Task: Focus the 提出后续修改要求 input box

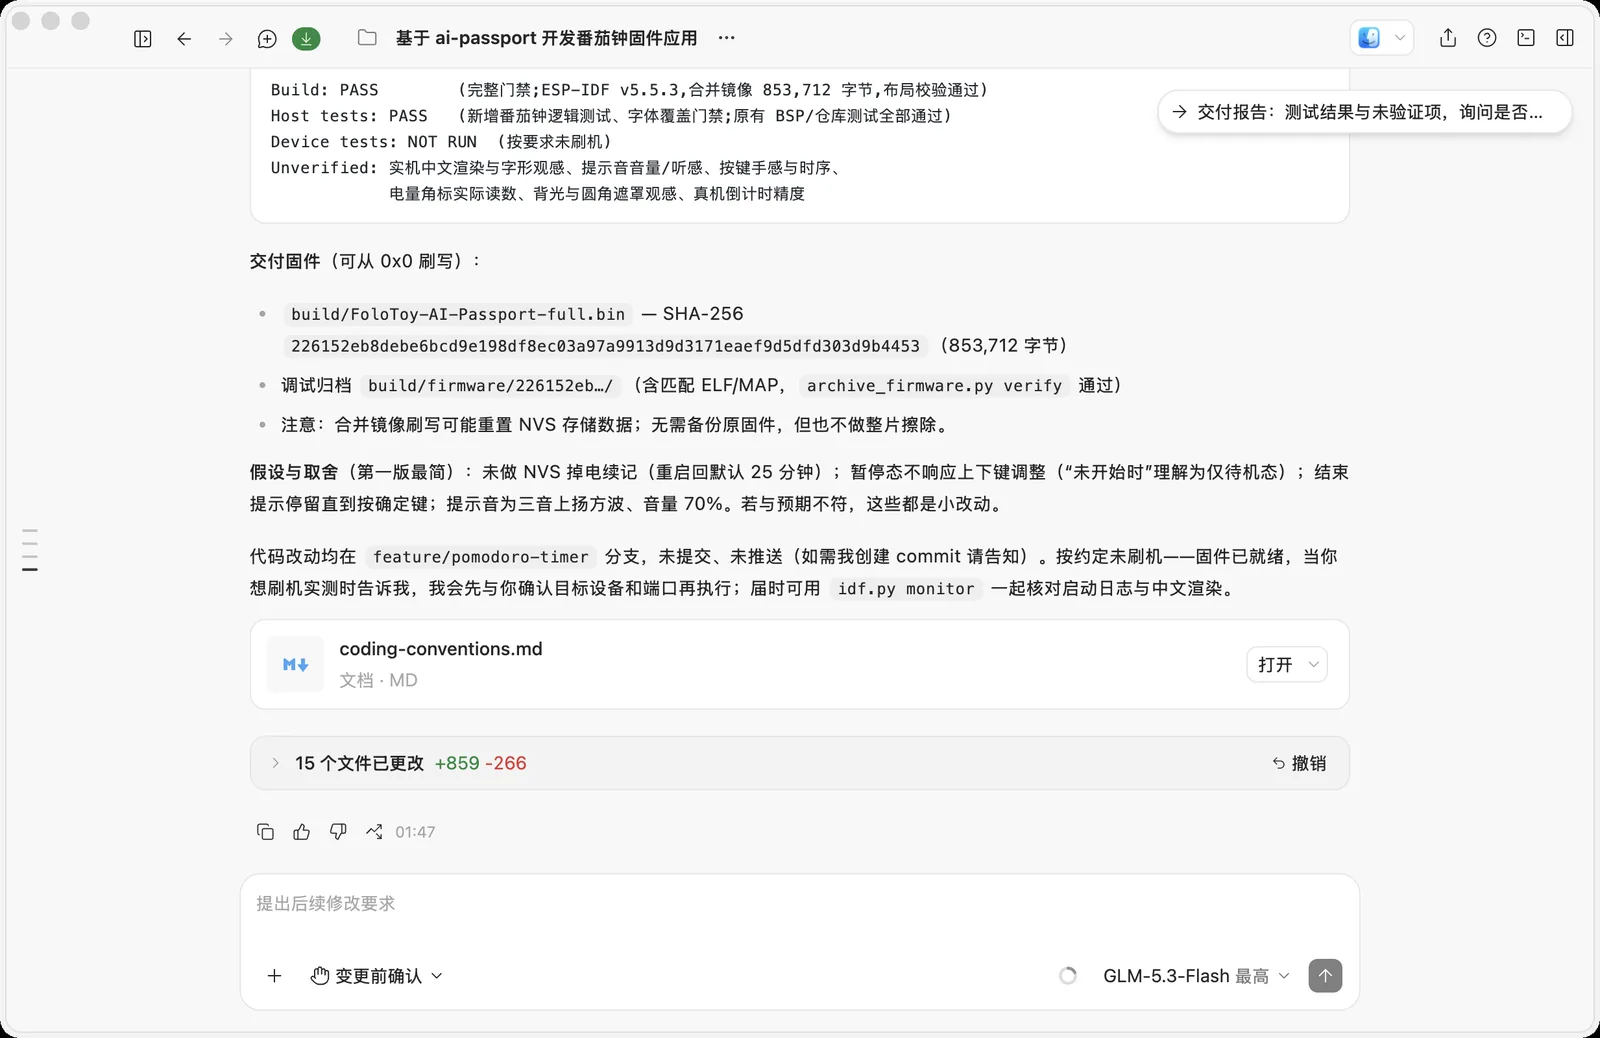Action: pyautogui.click(x=799, y=904)
